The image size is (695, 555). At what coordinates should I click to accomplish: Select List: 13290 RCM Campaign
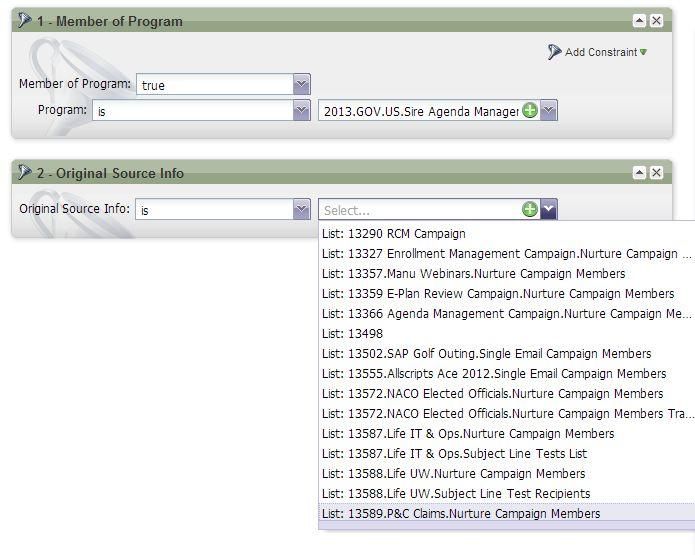[x=394, y=234]
